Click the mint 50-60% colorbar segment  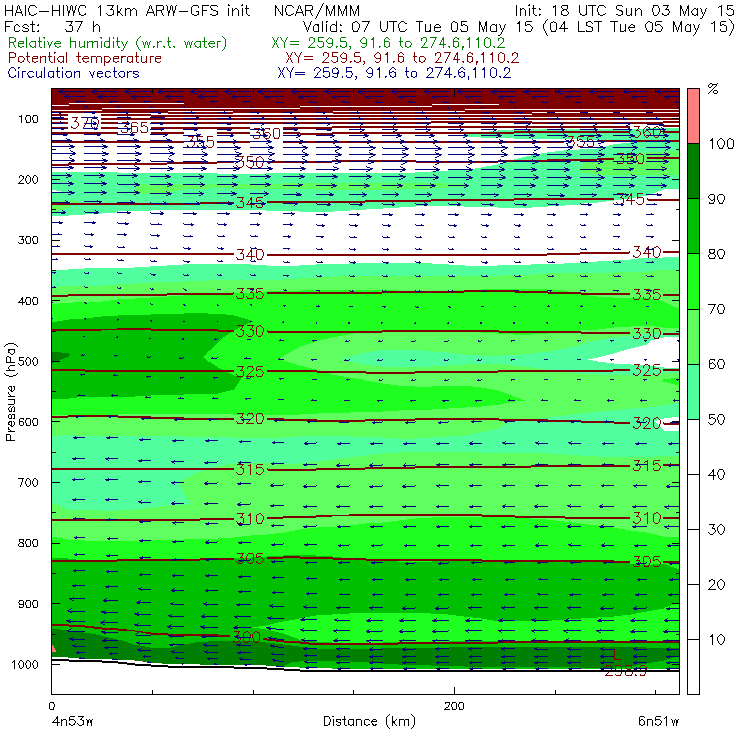(x=693, y=392)
